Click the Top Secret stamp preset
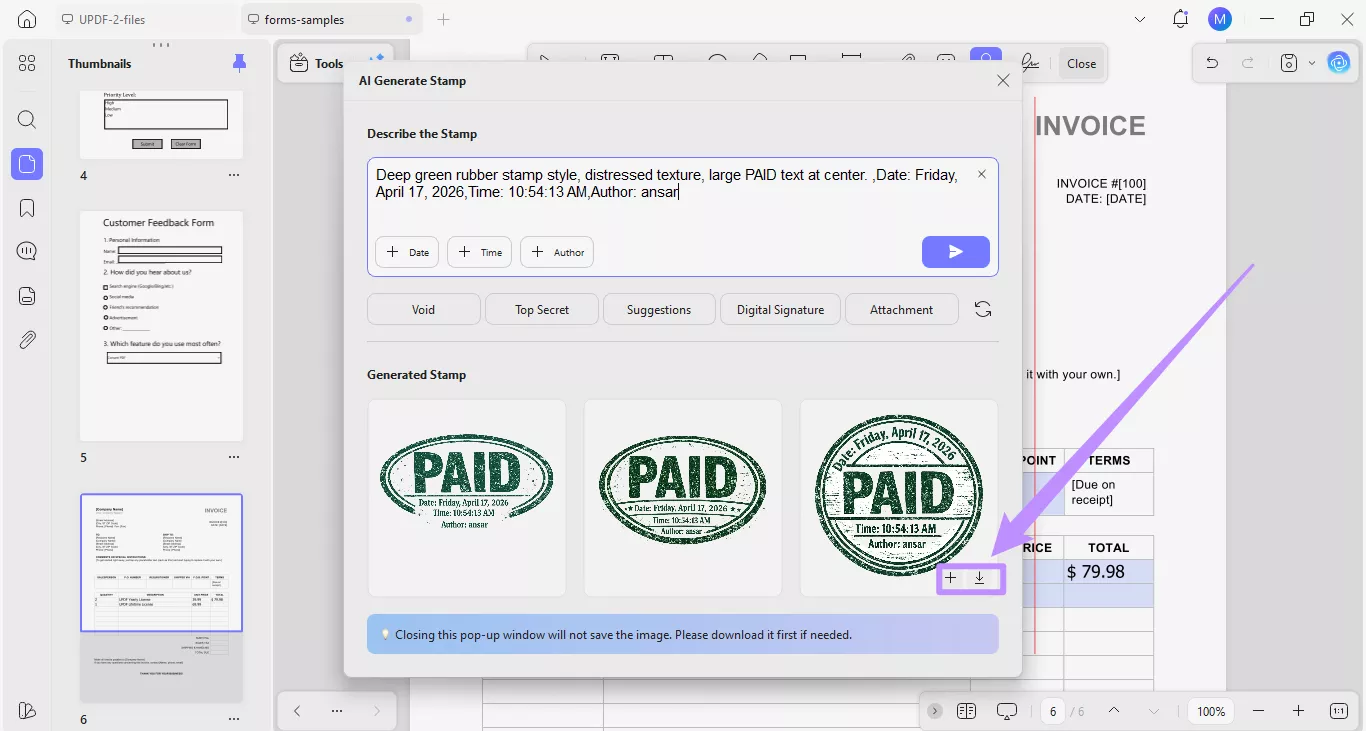The image size is (1366, 731). [x=541, y=309]
